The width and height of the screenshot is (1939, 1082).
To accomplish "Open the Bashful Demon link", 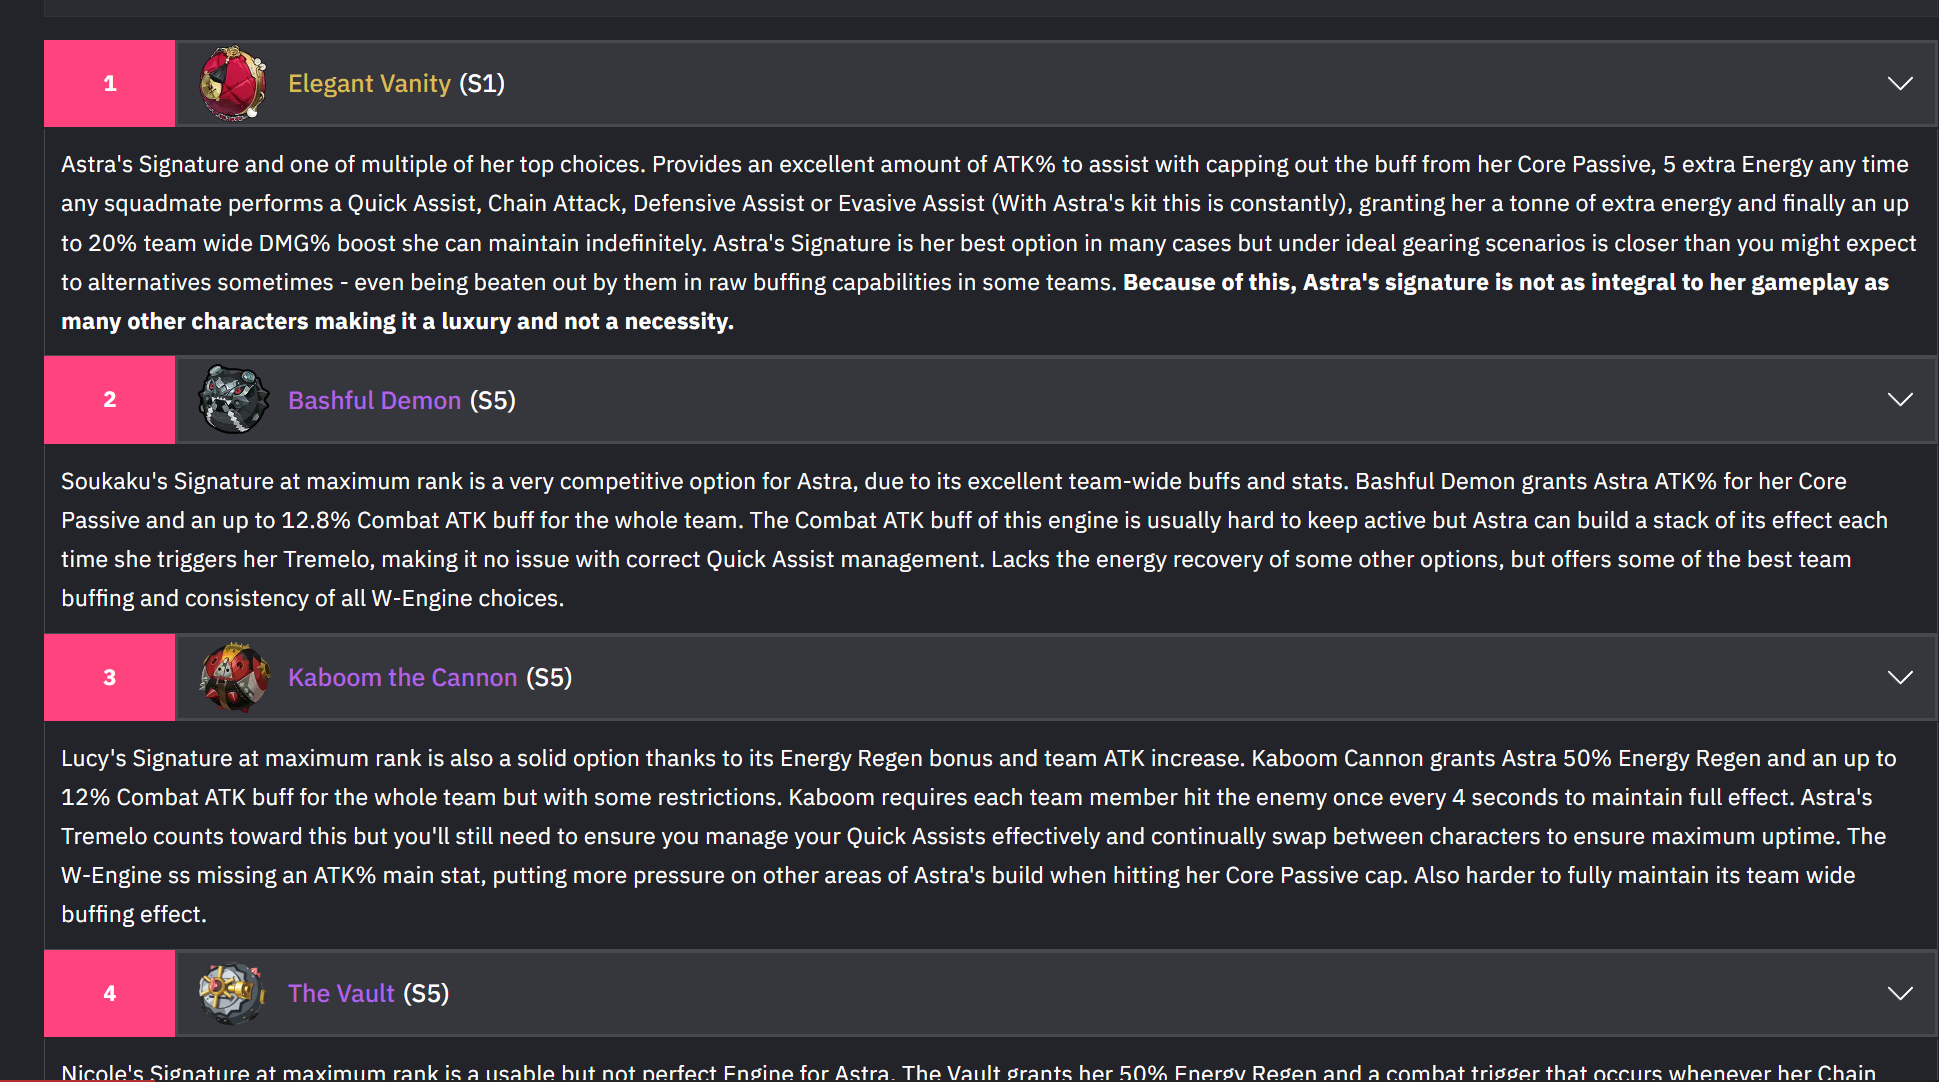I will (374, 400).
